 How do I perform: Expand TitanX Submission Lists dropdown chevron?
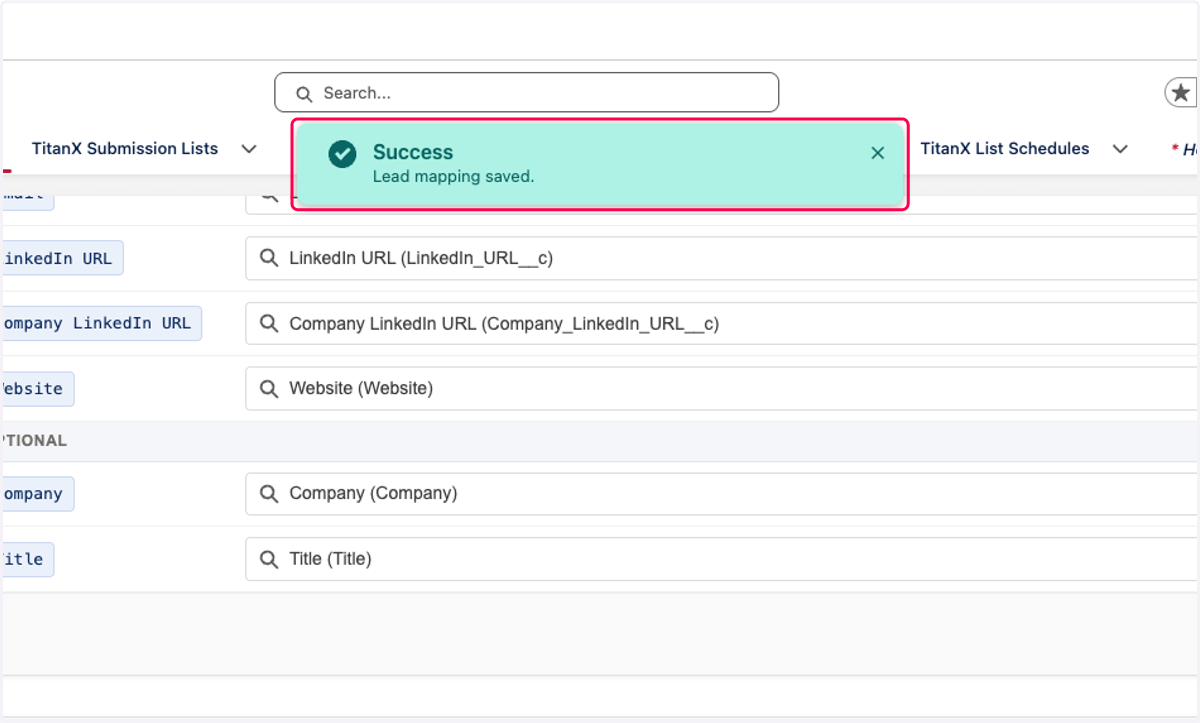click(249, 149)
